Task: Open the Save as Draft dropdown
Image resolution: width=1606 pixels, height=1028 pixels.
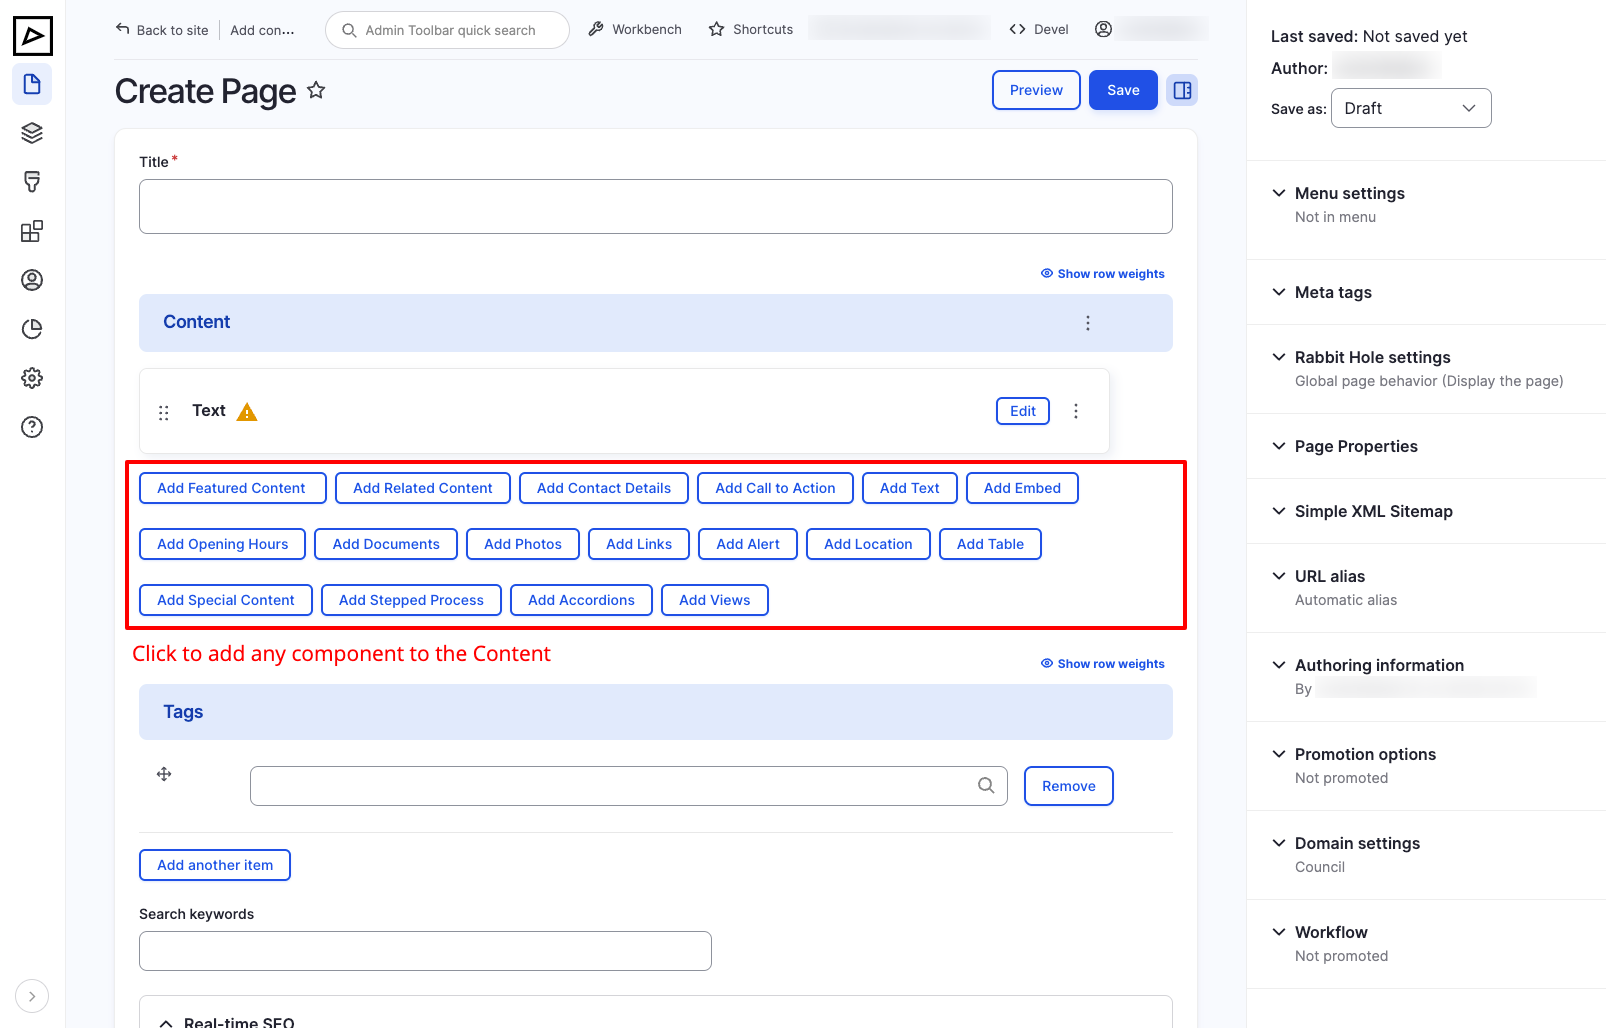Action: (1411, 108)
